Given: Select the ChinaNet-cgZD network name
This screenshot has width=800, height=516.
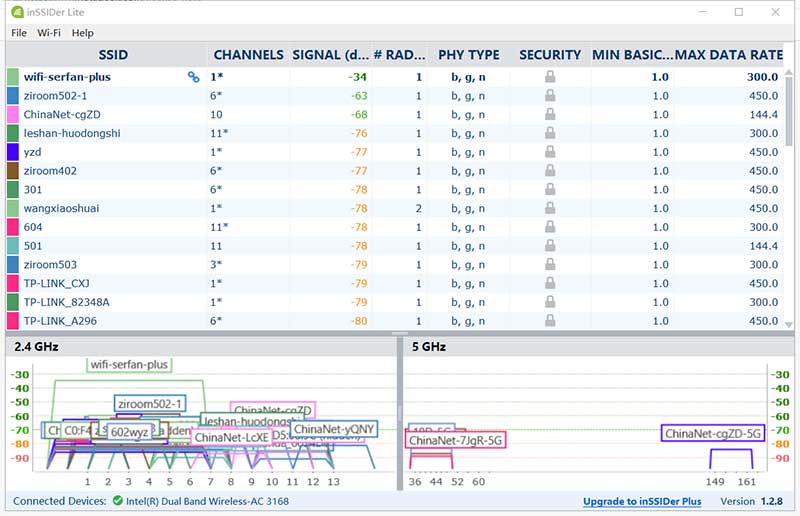Looking at the screenshot, I should point(62,115).
